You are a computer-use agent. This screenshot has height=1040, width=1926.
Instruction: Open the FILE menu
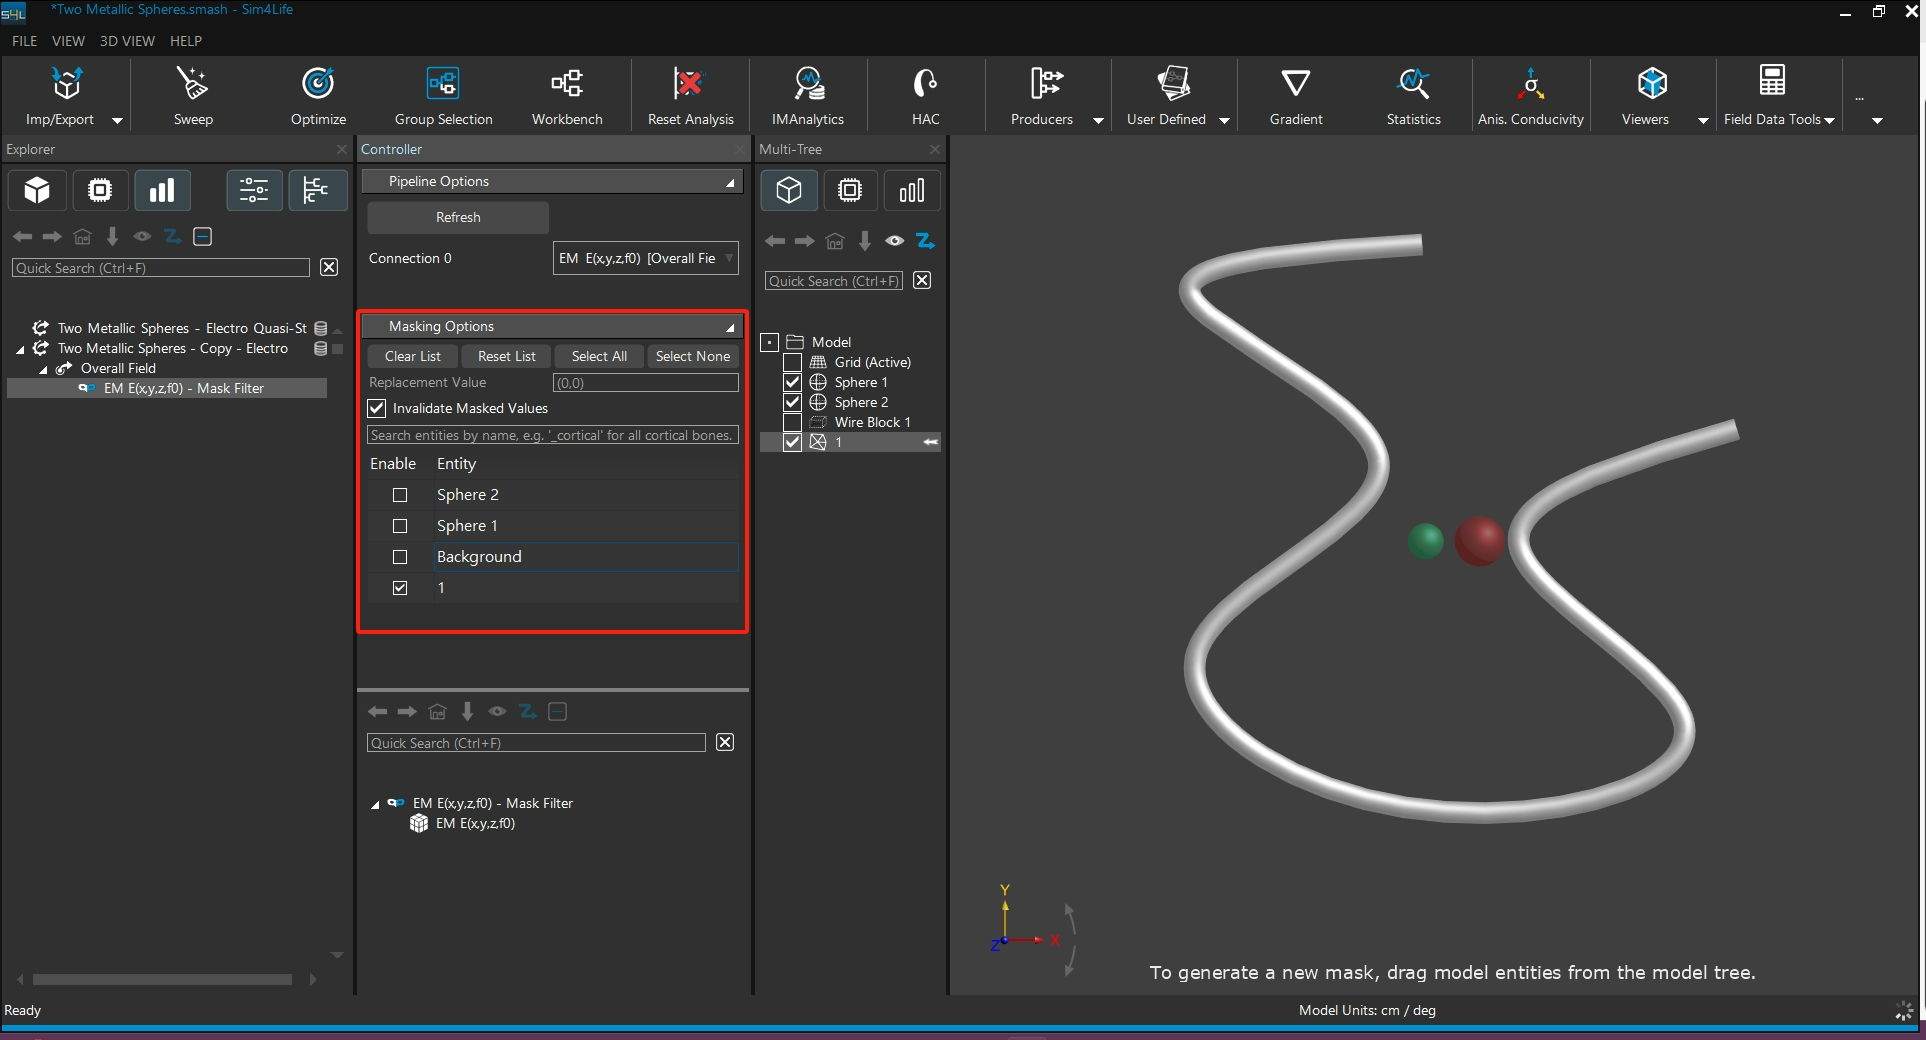click(24, 41)
